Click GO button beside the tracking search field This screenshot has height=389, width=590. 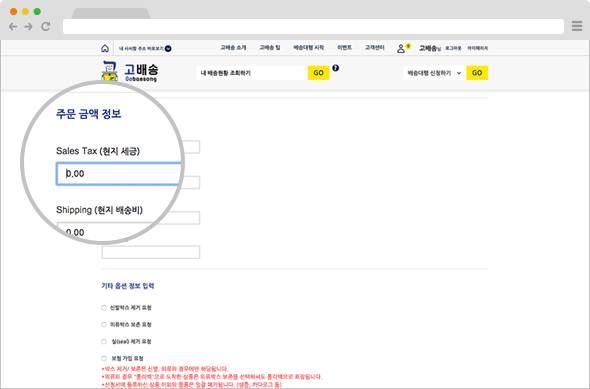pos(319,73)
